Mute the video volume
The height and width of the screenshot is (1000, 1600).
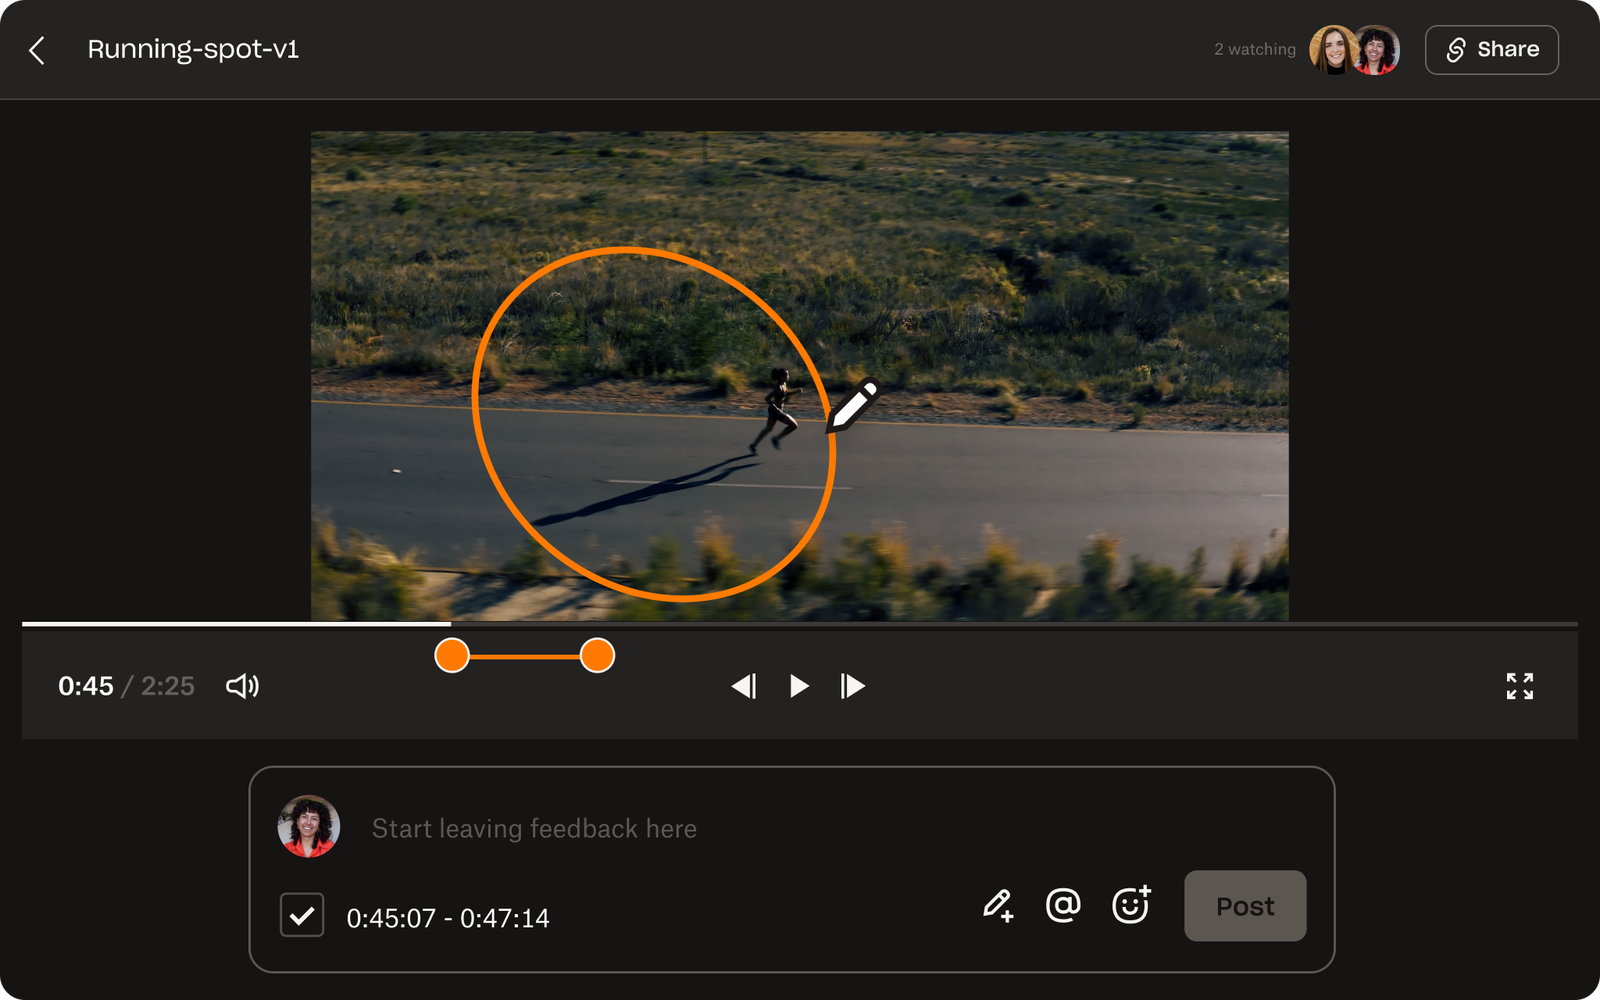tap(243, 687)
